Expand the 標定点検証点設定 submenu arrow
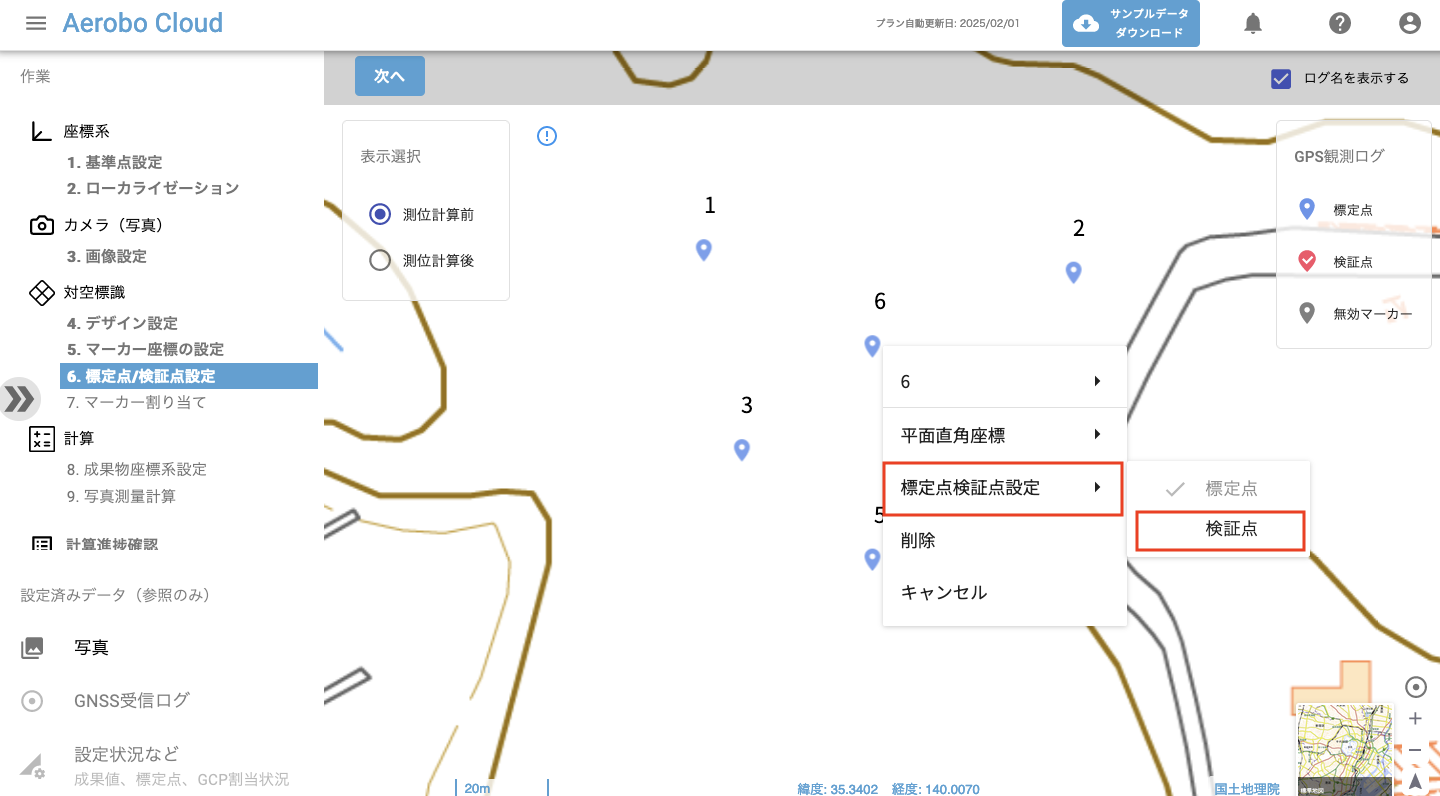The height and width of the screenshot is (796, 1440). click(1098, 487)
